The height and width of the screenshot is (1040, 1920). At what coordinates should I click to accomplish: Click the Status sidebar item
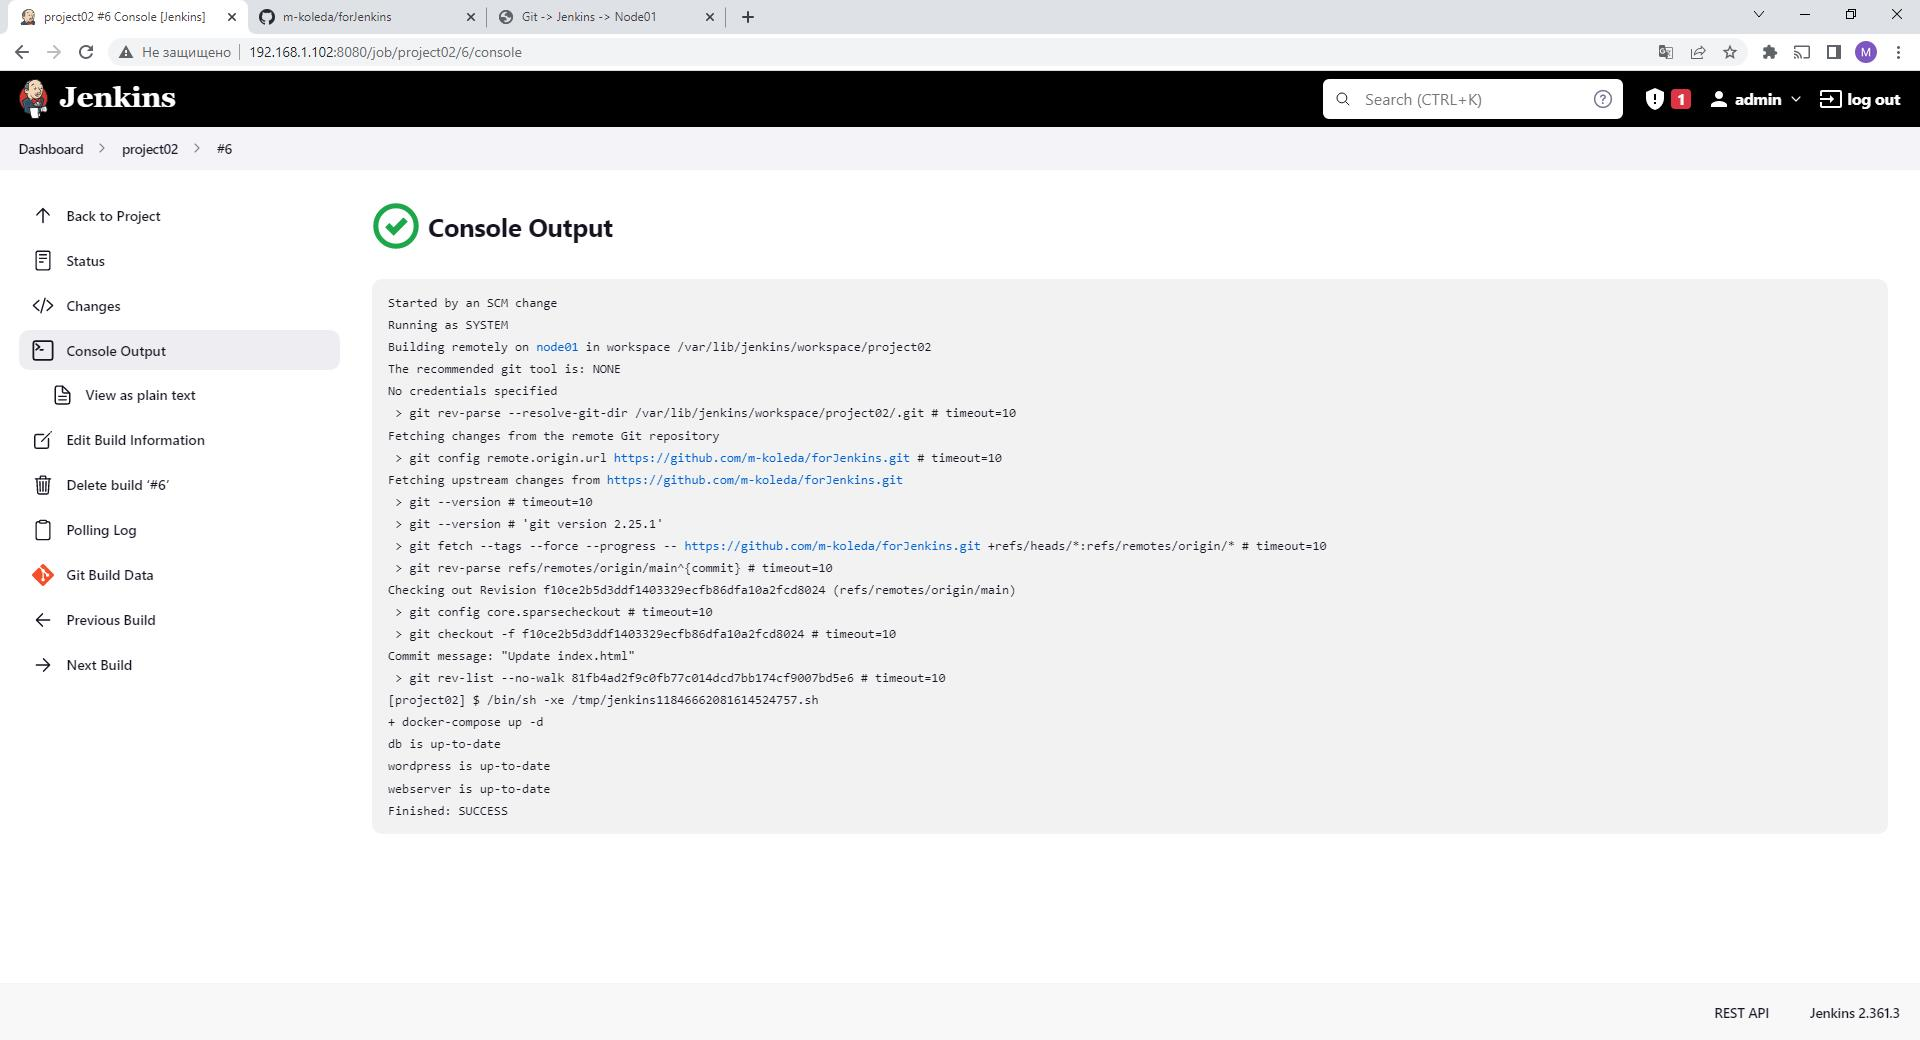point(85,261)
